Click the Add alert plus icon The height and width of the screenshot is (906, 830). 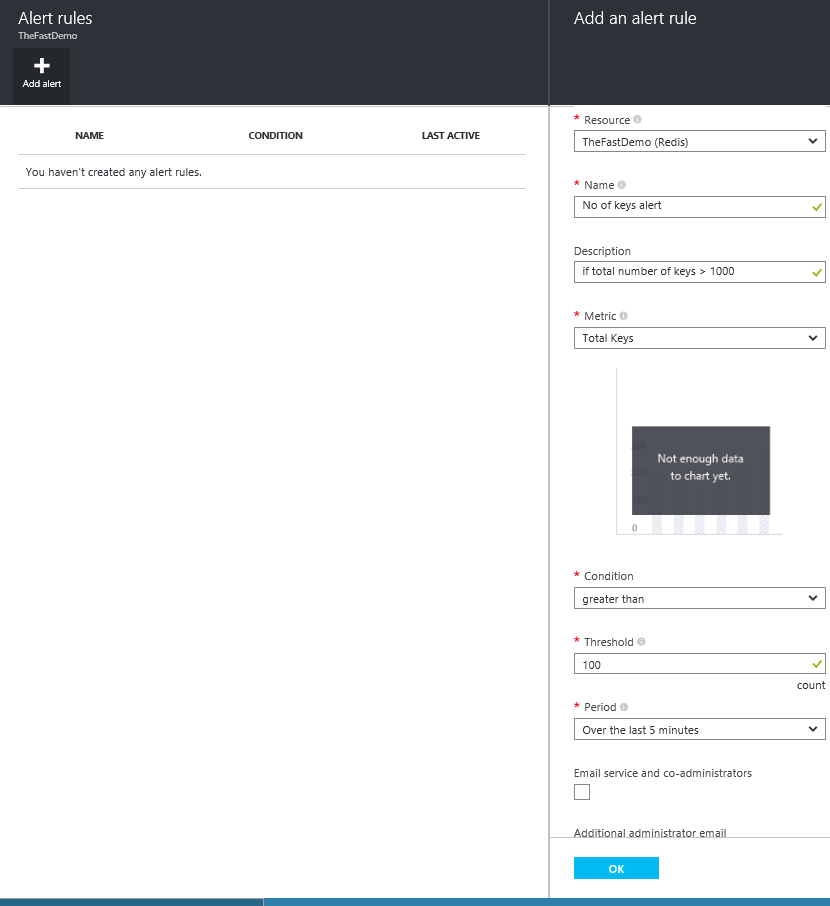click(42, 67)
